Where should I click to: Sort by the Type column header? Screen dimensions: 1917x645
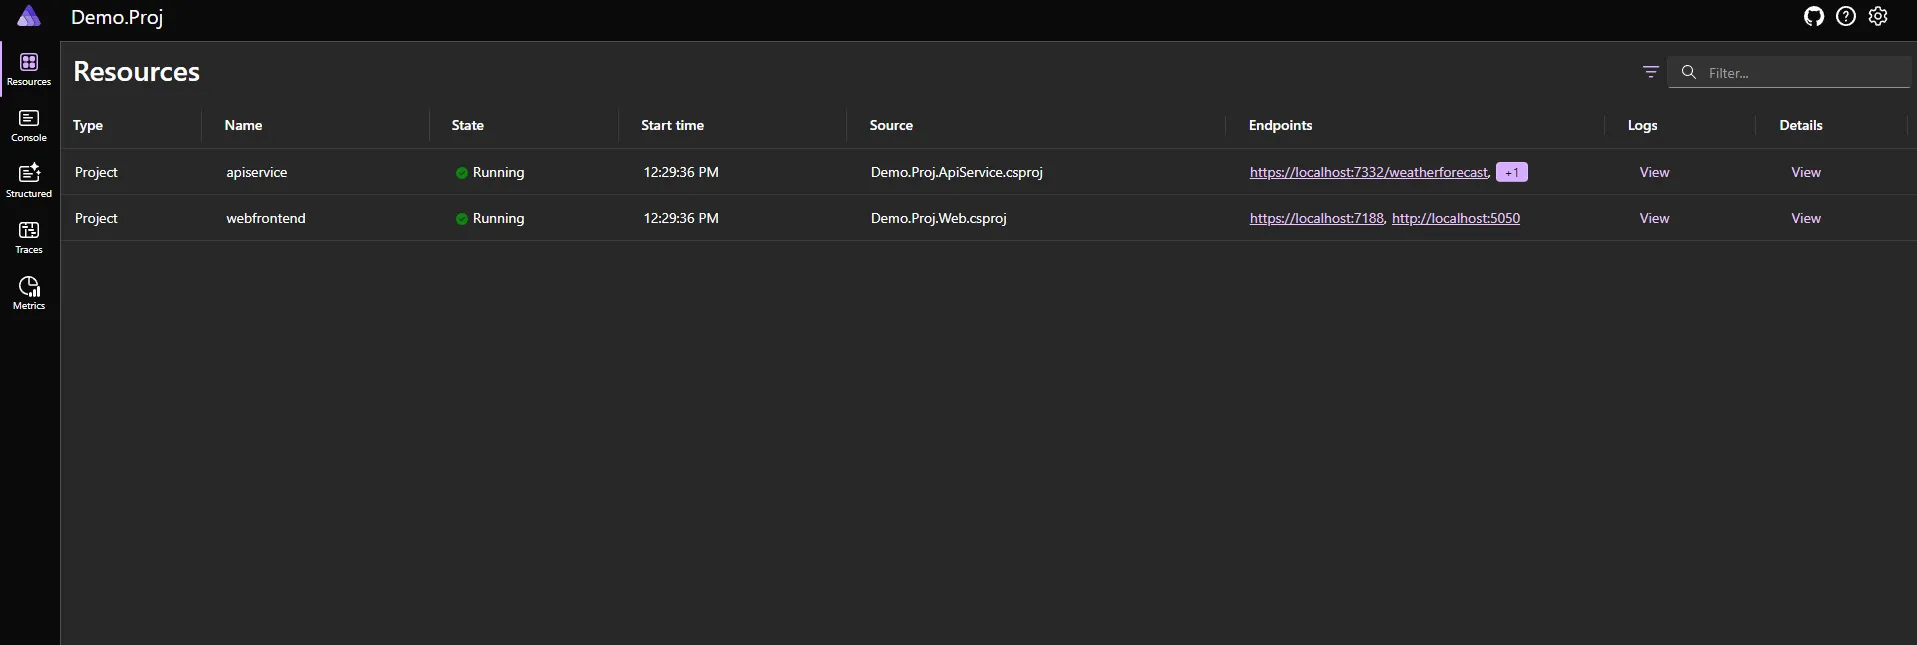88,125
